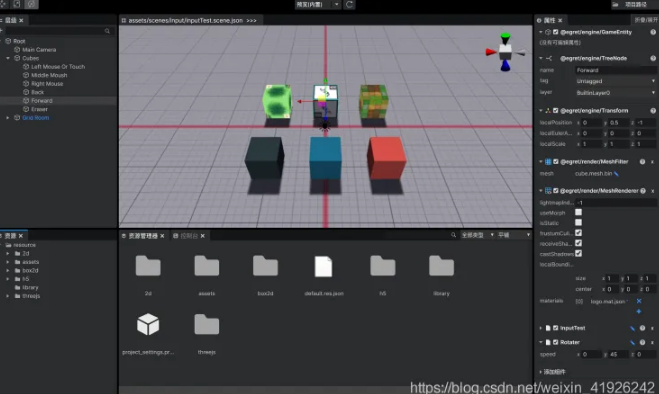Enable the isStatic checkbox
This screenshot has height=394, width=659.
click(x=579, y=222)
